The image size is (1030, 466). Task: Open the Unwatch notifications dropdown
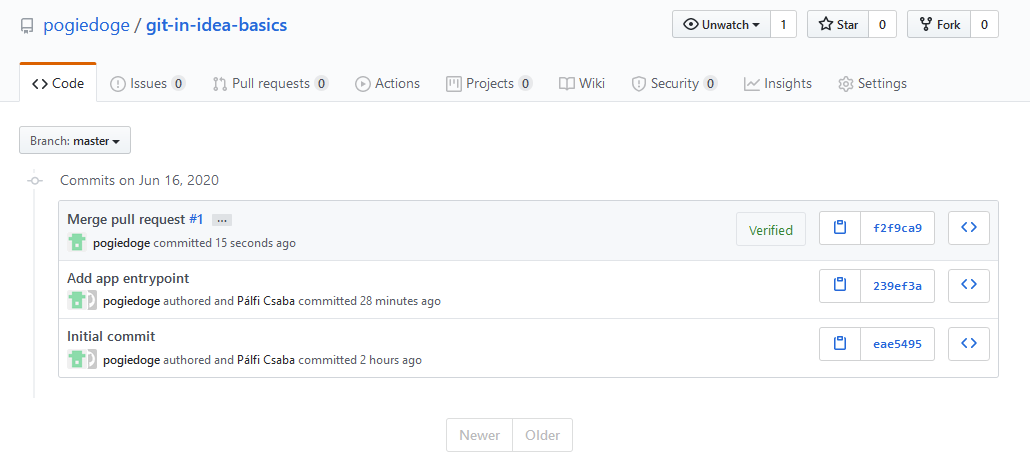721,24
